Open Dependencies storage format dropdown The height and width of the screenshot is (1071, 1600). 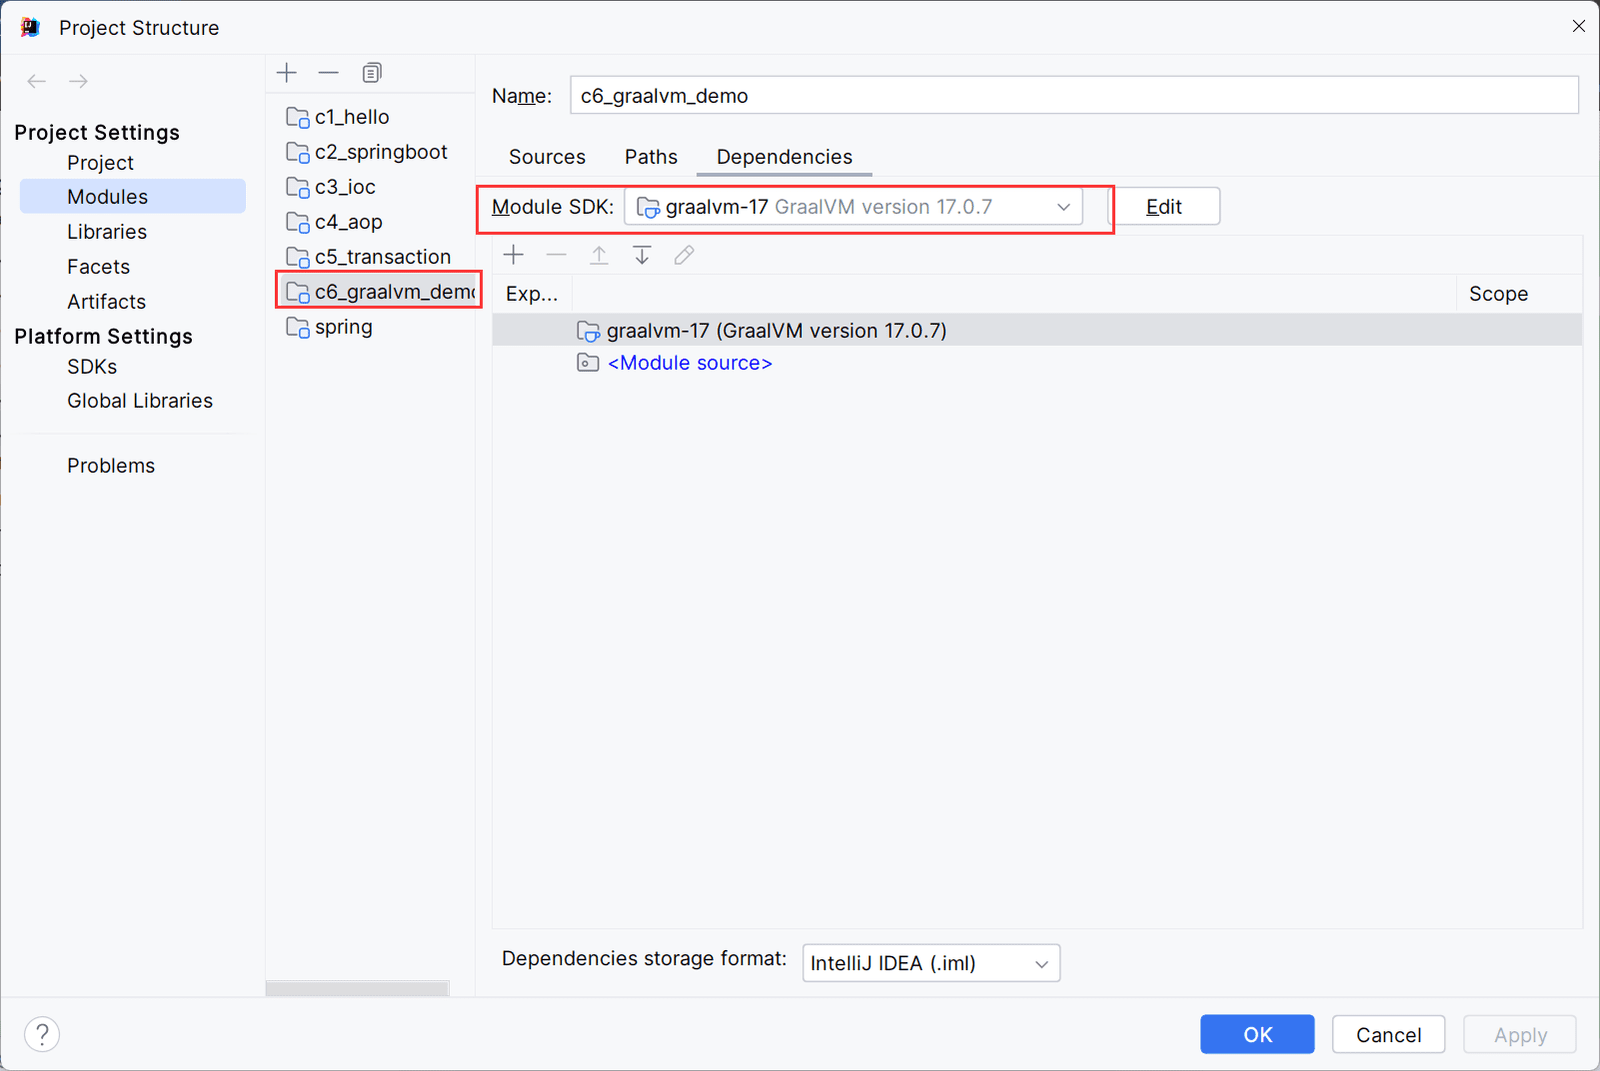pos(931,963)
